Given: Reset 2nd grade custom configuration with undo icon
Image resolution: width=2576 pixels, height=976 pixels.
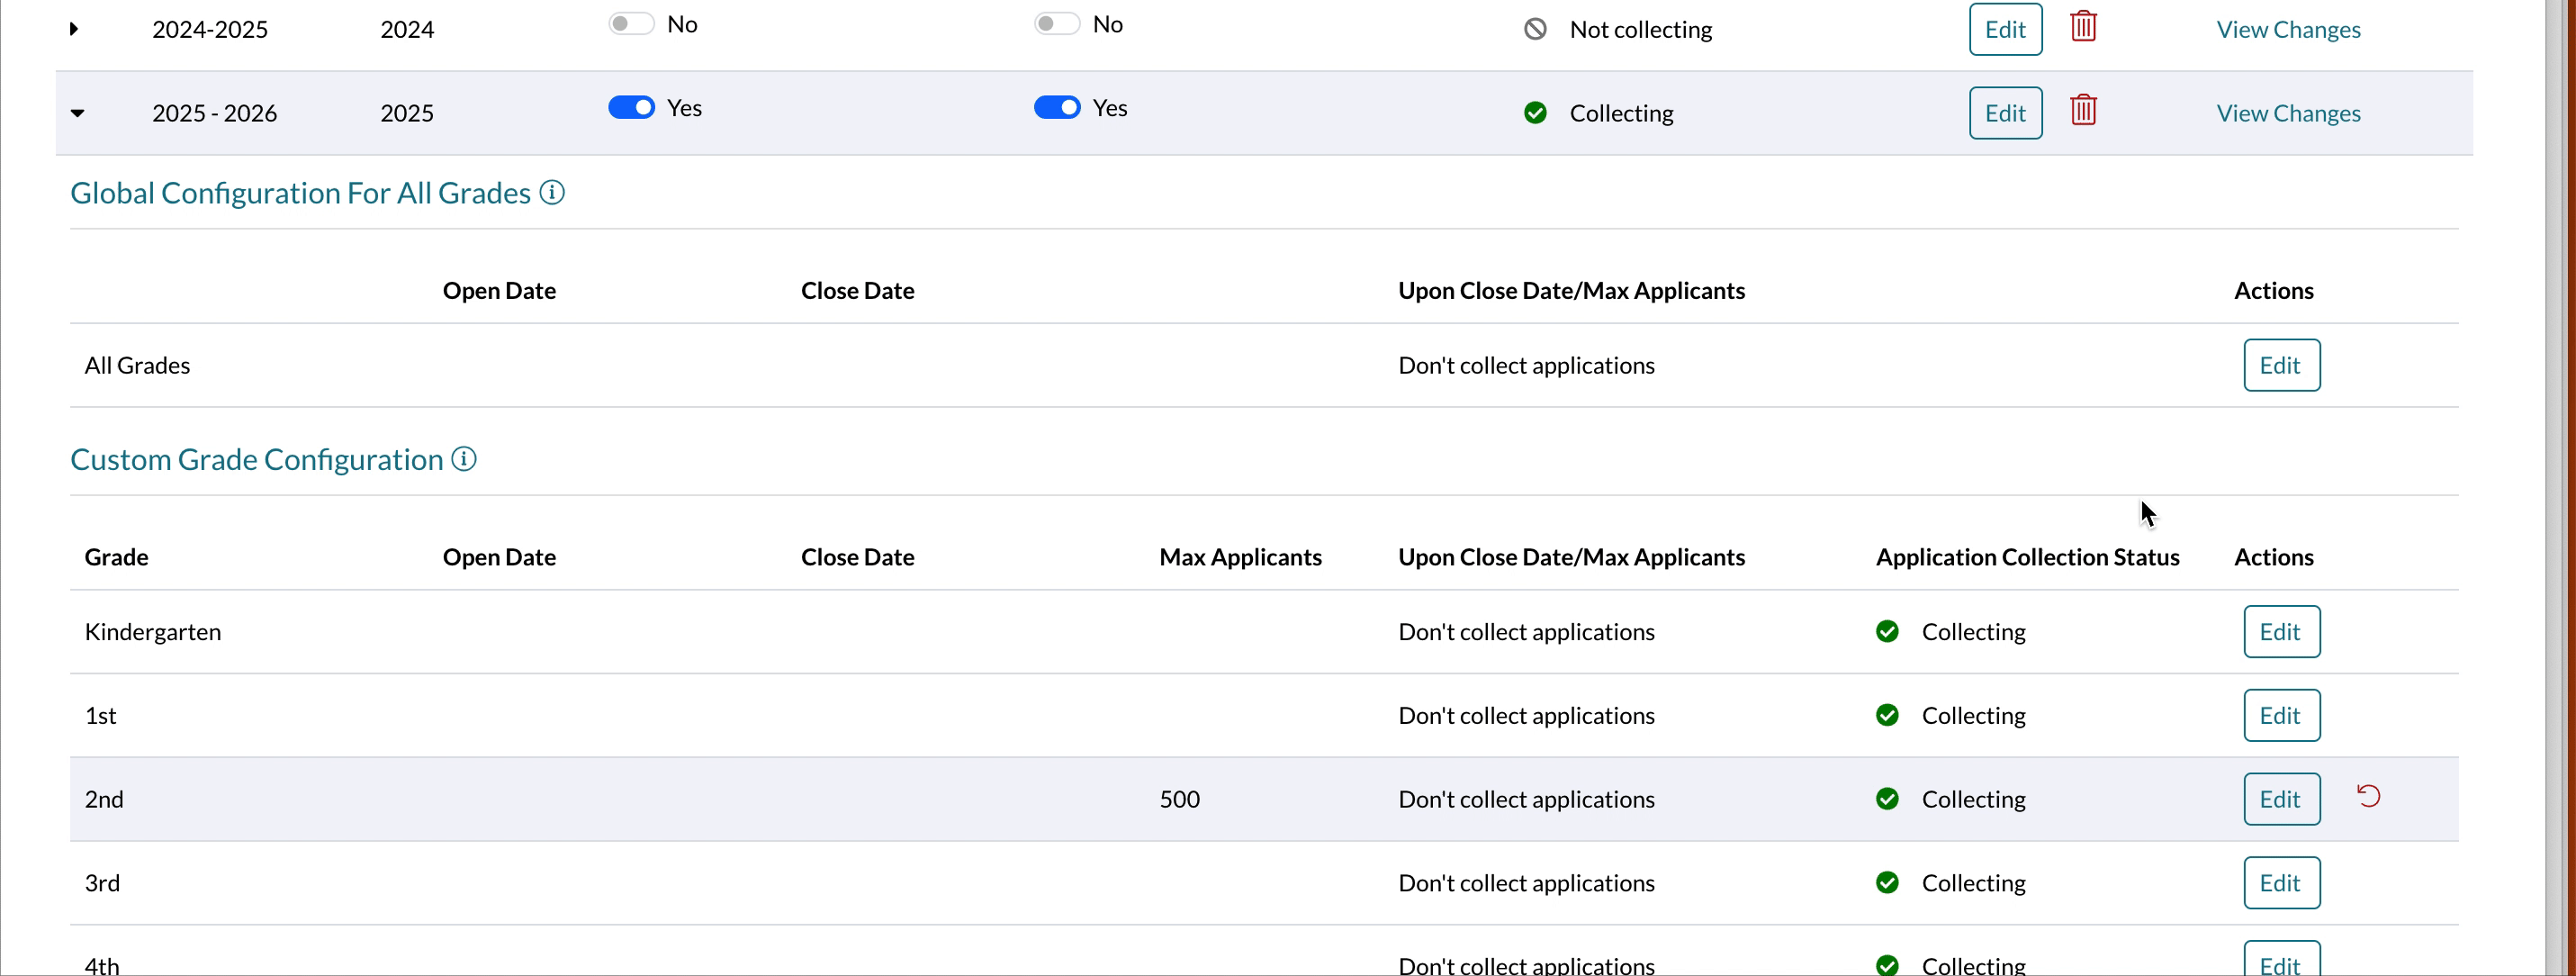Looking at the screenshot, I should (x=2368, y=796).
